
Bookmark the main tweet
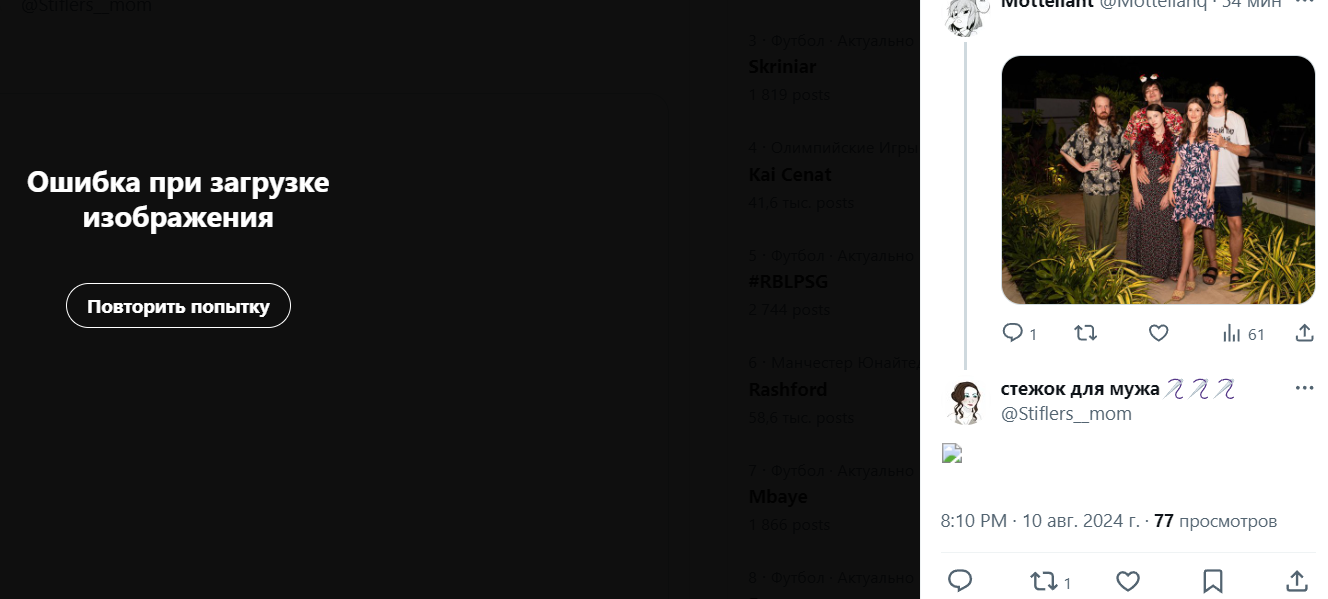pyautogui.click(x=1212, y=580)
